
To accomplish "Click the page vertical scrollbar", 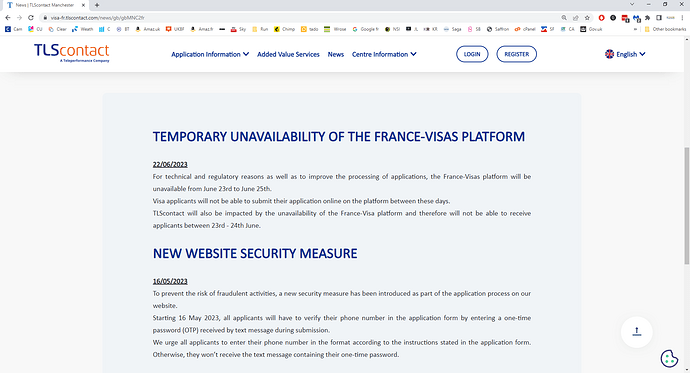I will coord(686,205).
